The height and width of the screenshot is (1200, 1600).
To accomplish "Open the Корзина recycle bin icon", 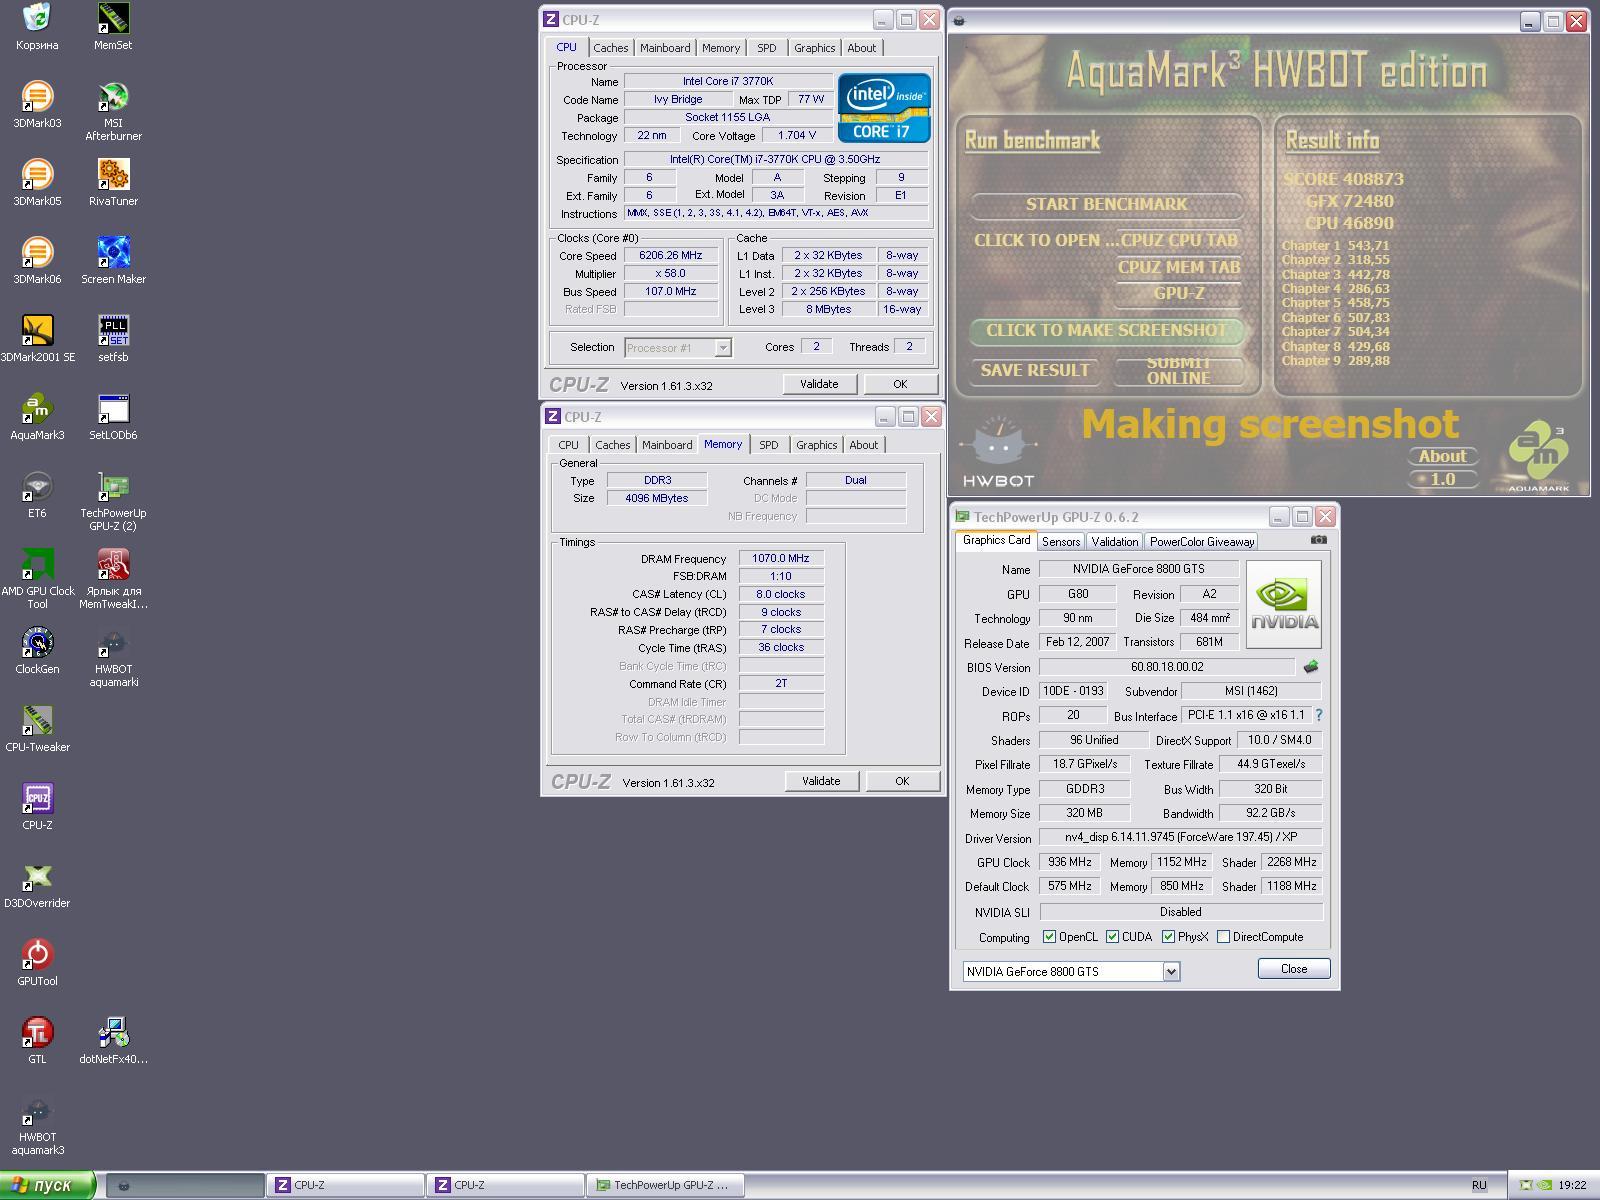I will pos(37,27).
